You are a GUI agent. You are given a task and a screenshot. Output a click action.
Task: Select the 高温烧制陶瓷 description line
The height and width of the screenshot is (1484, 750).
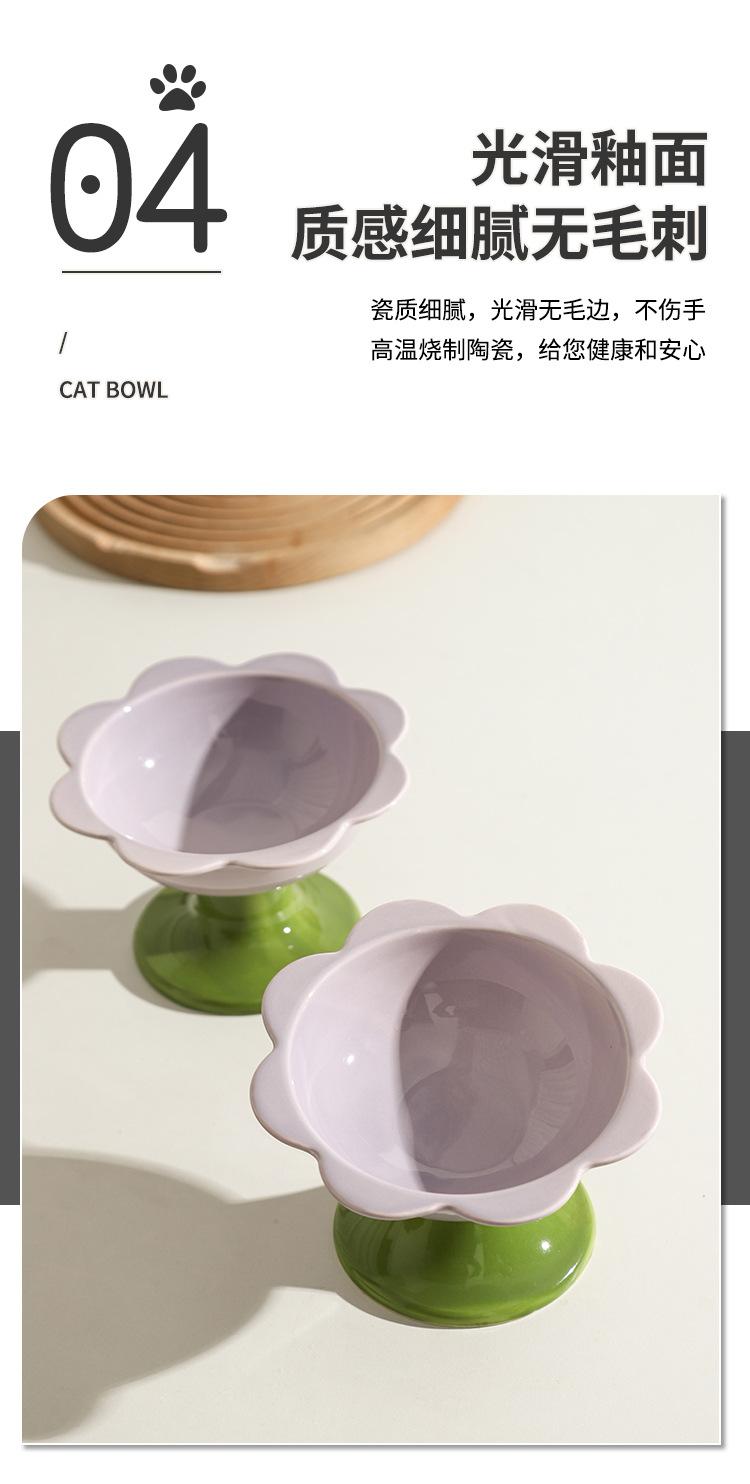(x=538, y=351)
